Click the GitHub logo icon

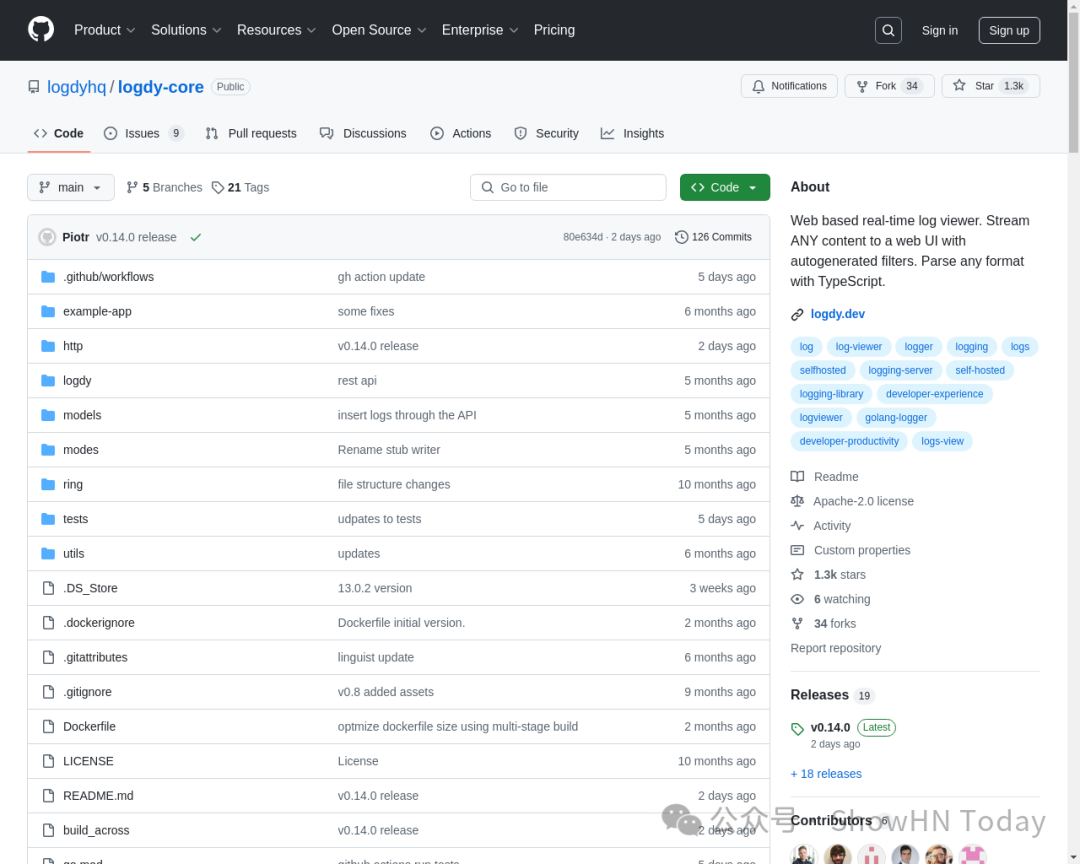point(41,30)
